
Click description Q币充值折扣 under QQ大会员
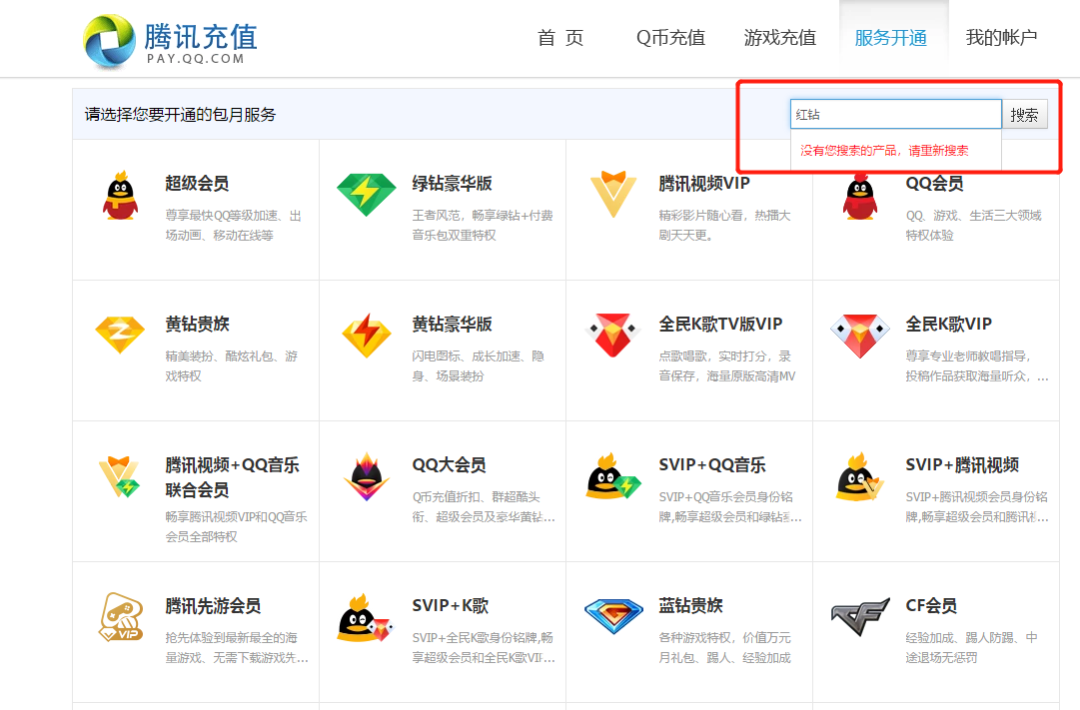click(484, 506)
